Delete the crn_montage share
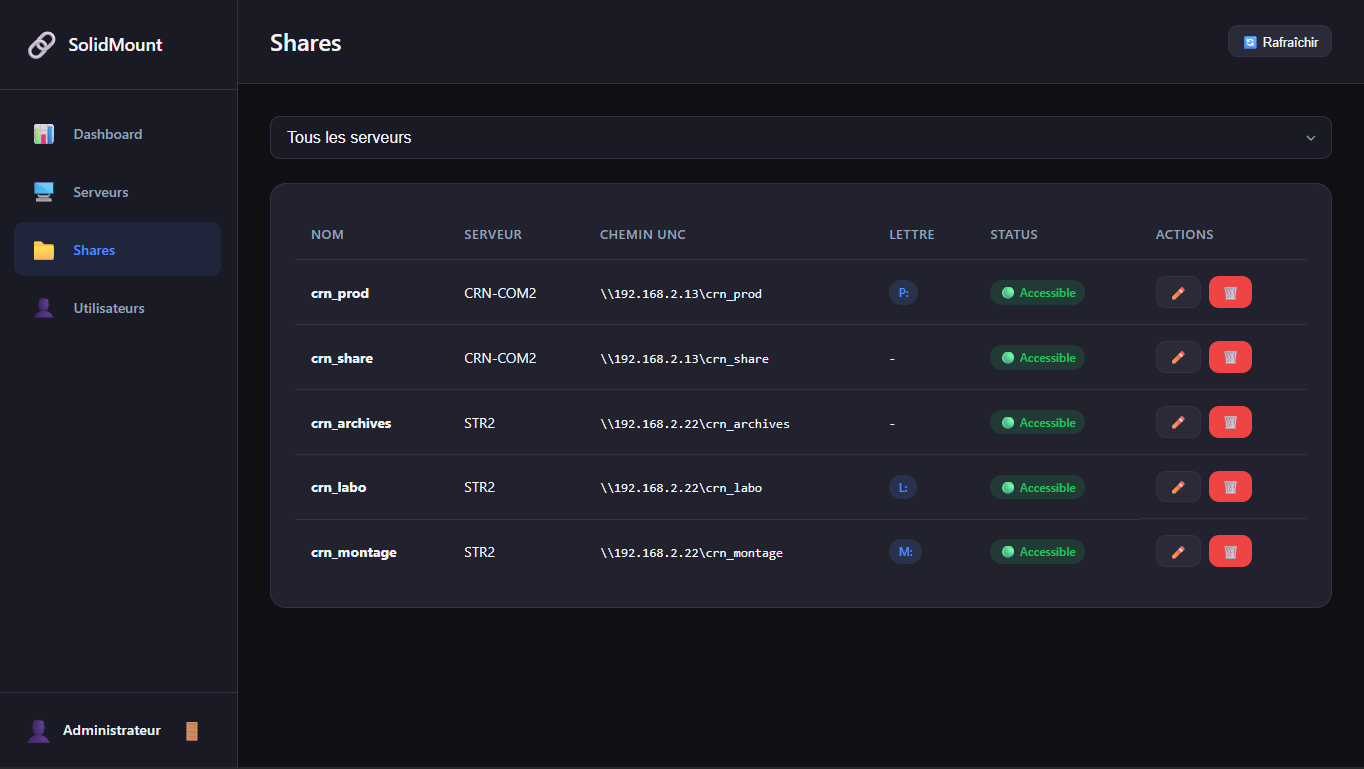This screenshot has height=769, width=1364. [x=1230, y=551]
